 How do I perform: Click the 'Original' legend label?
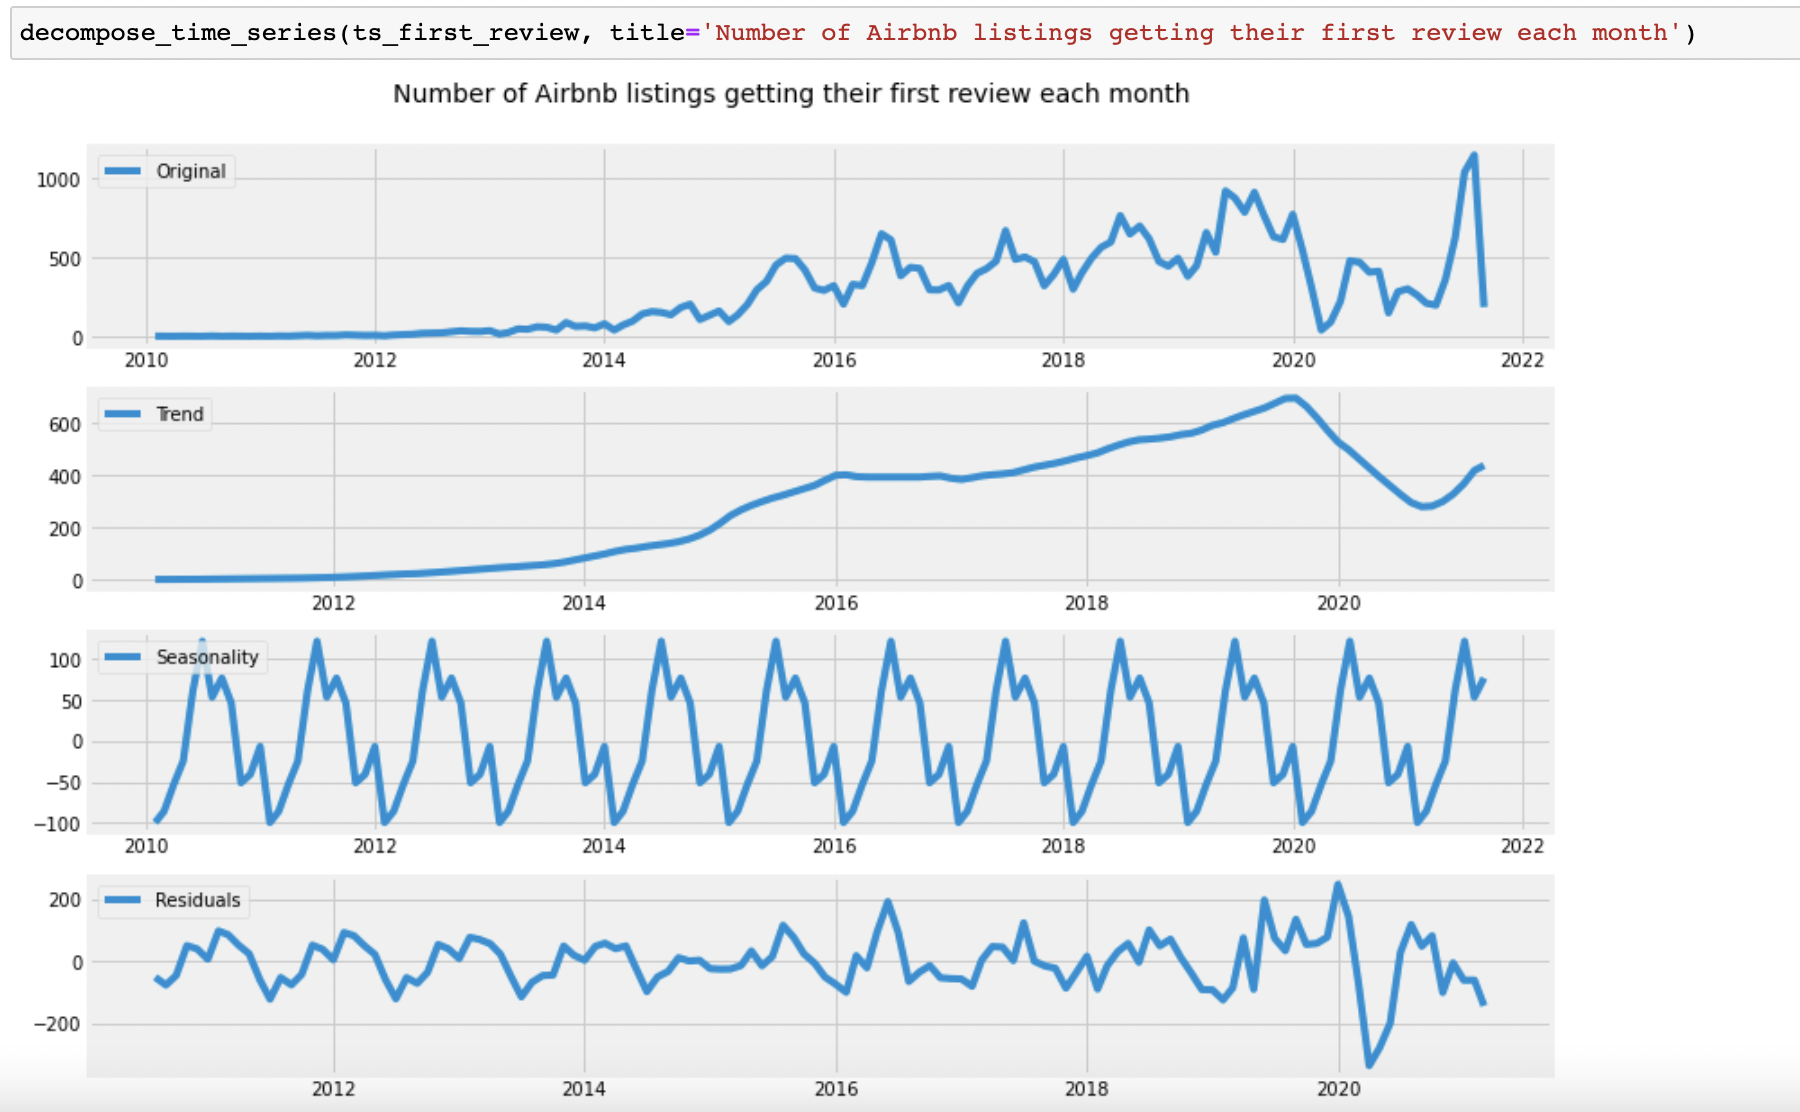pos(191,171)
